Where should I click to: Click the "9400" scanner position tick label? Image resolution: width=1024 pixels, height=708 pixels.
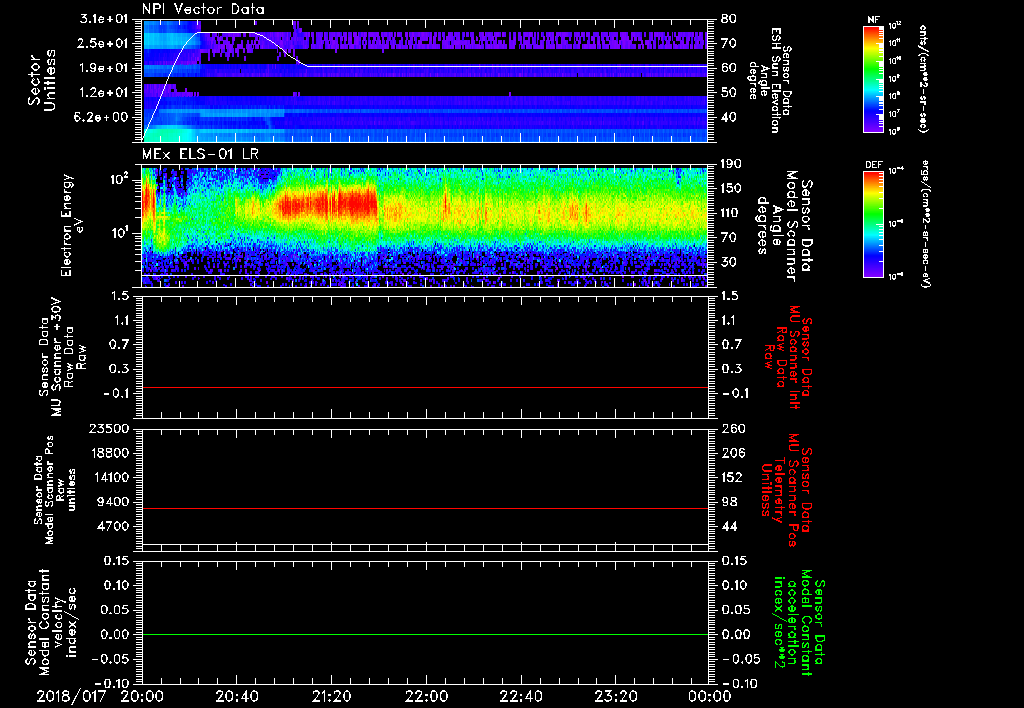coord(114,502)
